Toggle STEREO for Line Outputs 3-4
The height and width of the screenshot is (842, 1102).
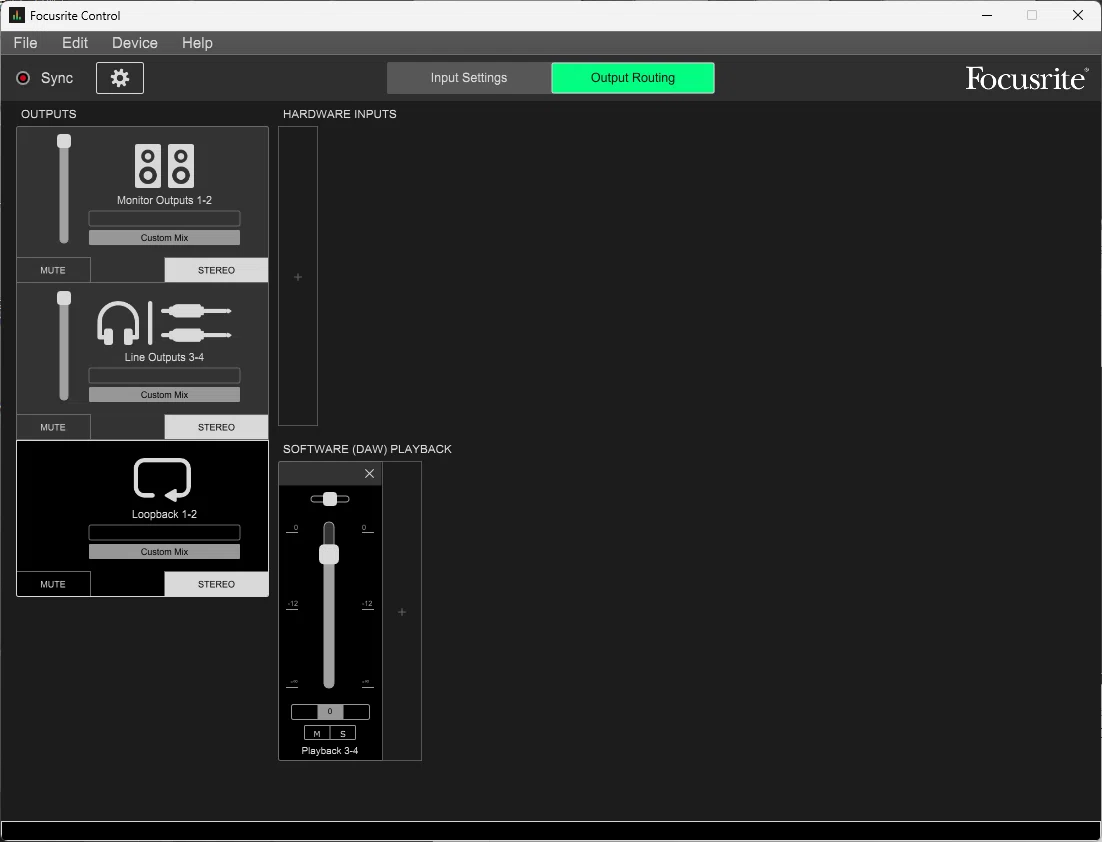tap(216, 427)
